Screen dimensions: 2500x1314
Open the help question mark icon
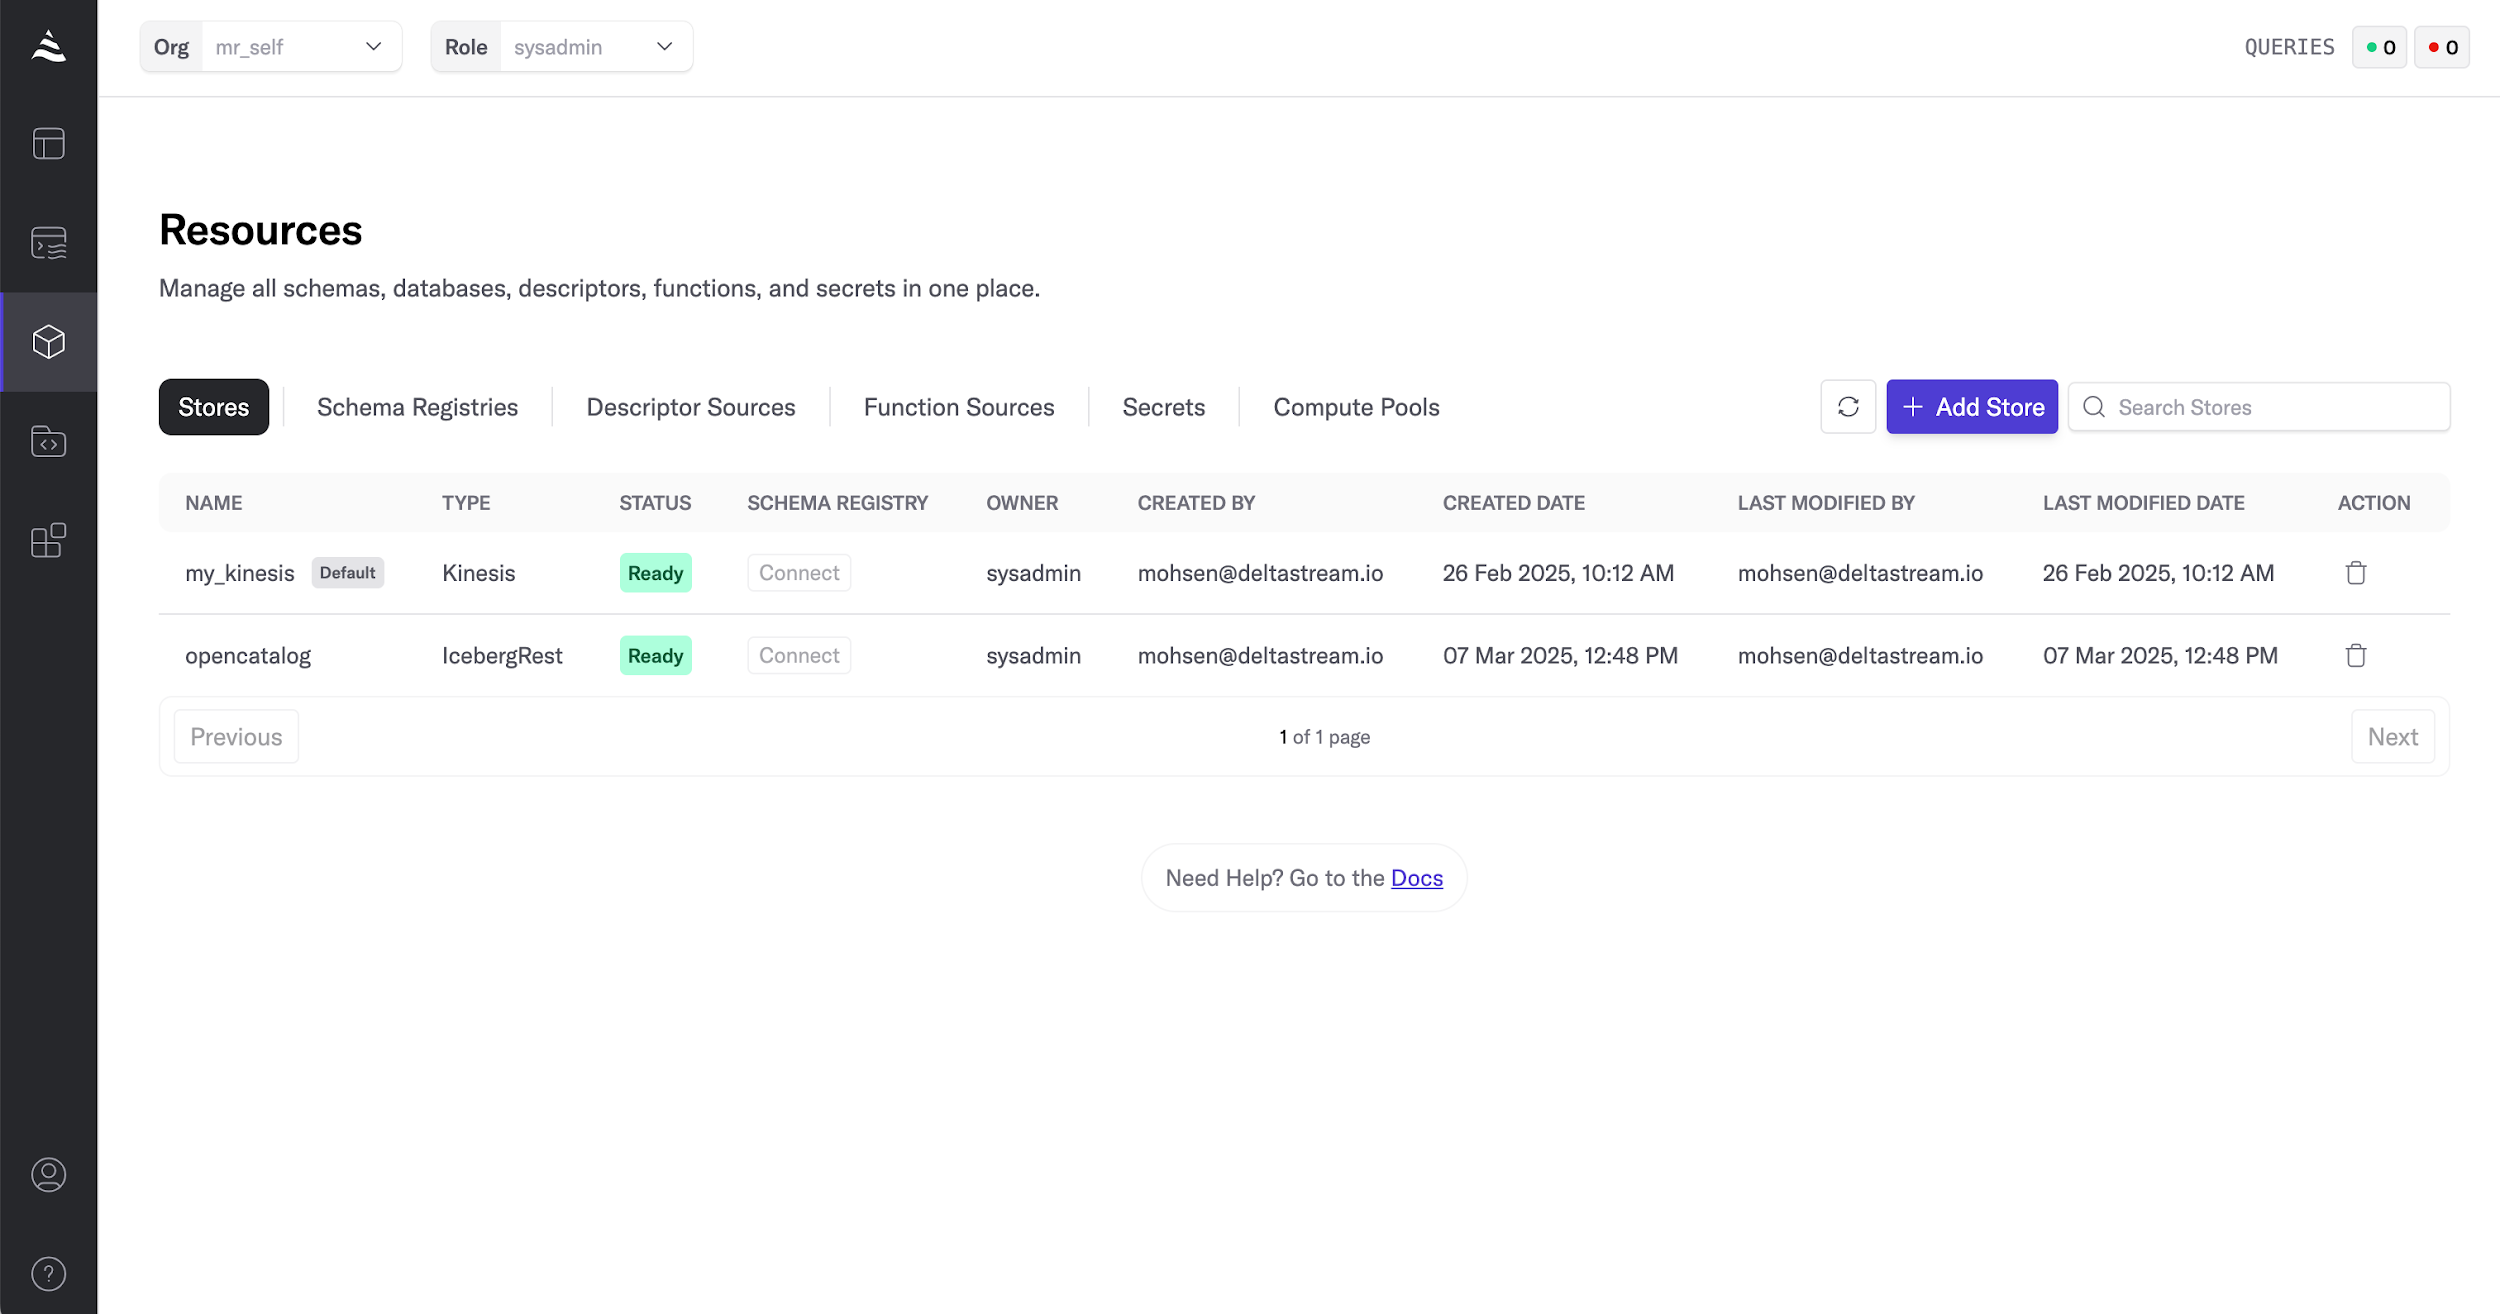click(48, 1273)
